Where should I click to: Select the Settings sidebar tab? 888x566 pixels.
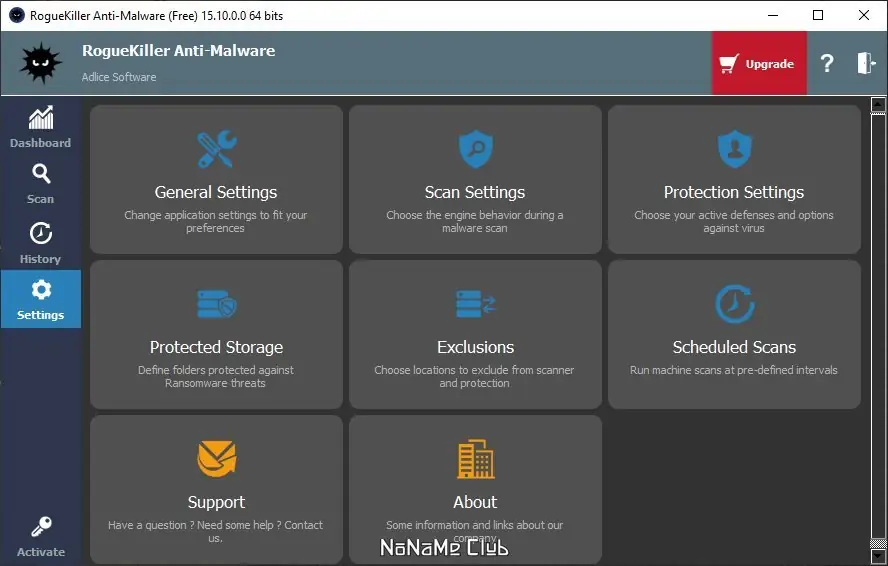click(x=40, y=300)
